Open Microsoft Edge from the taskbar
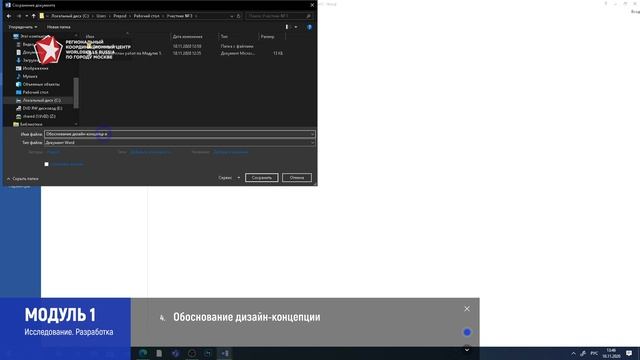This screenshot has width=640, height=360. (143, 353)
